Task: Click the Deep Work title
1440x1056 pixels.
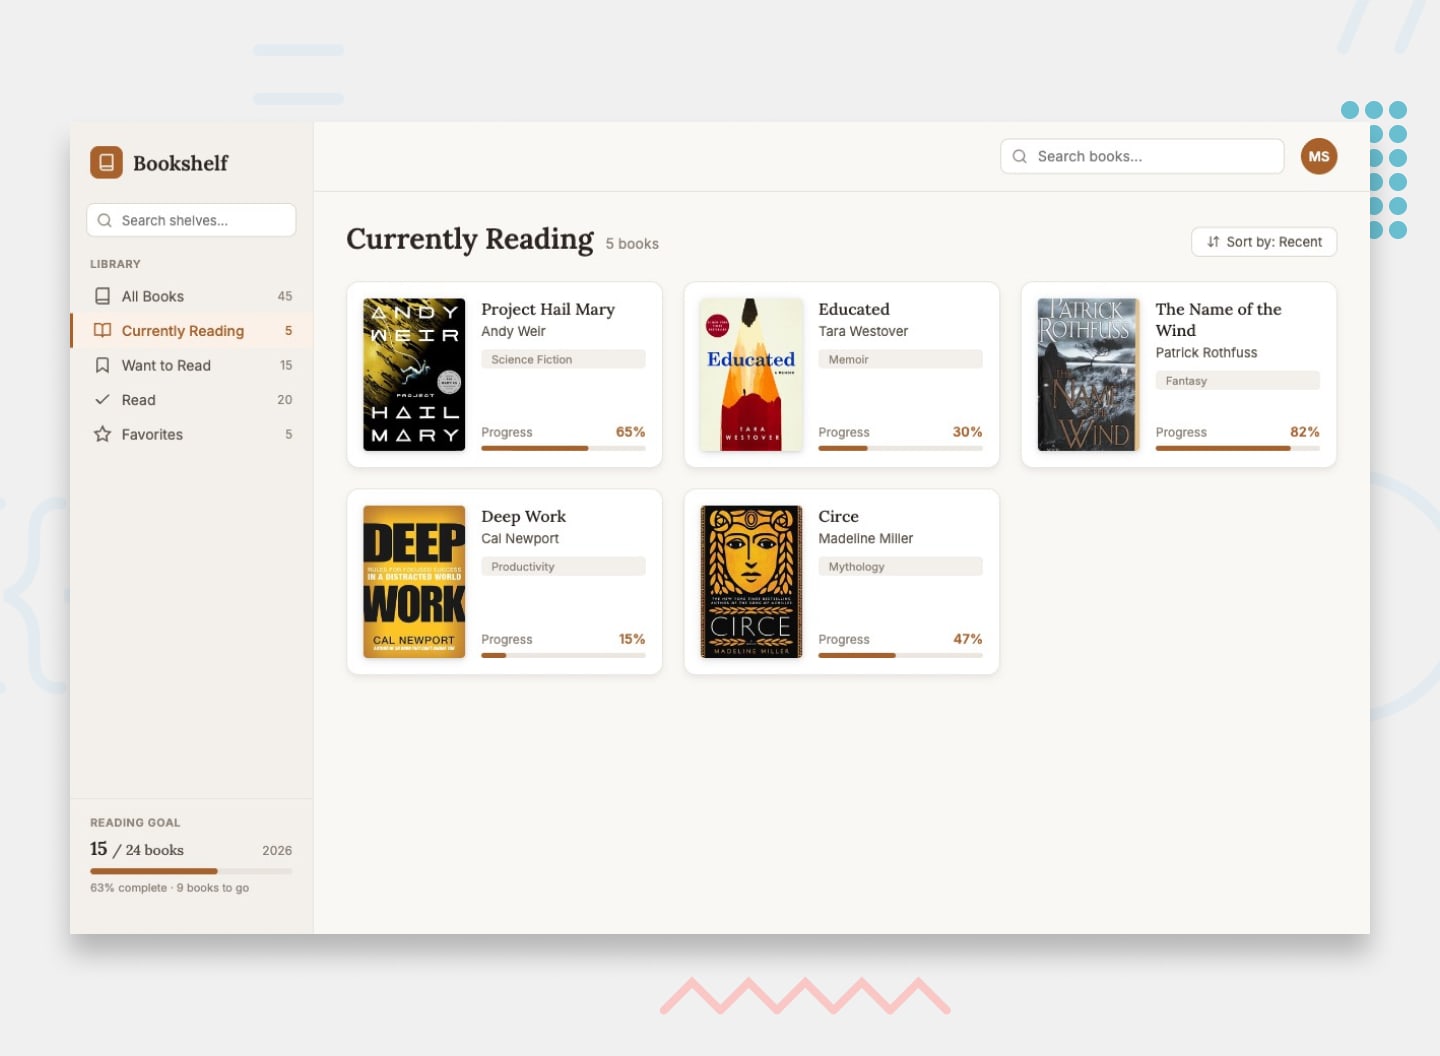Action: pyautogui.click(x=523, y=516)
